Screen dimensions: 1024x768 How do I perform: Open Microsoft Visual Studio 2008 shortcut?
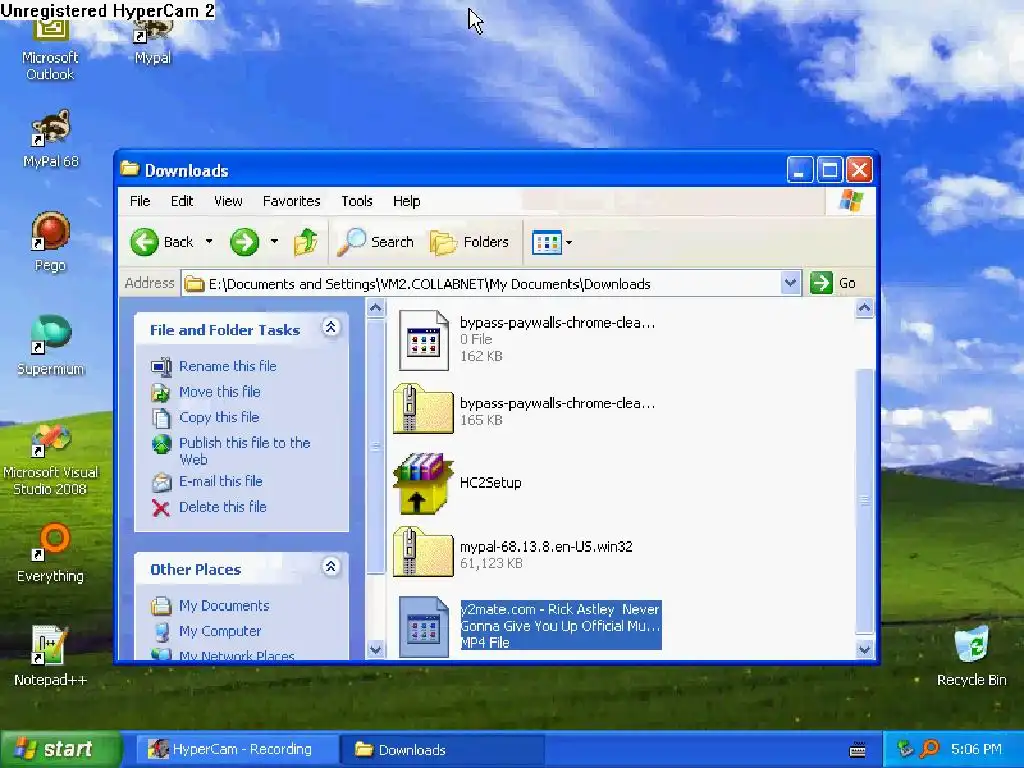[x=50, y=460]
